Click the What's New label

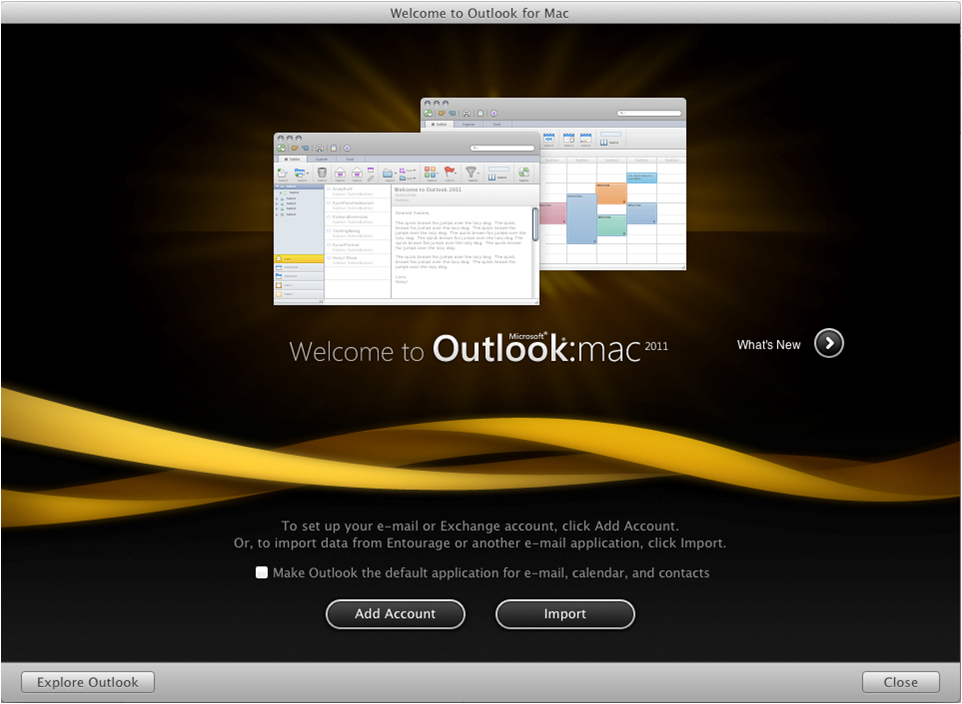[x=768, y=345]
